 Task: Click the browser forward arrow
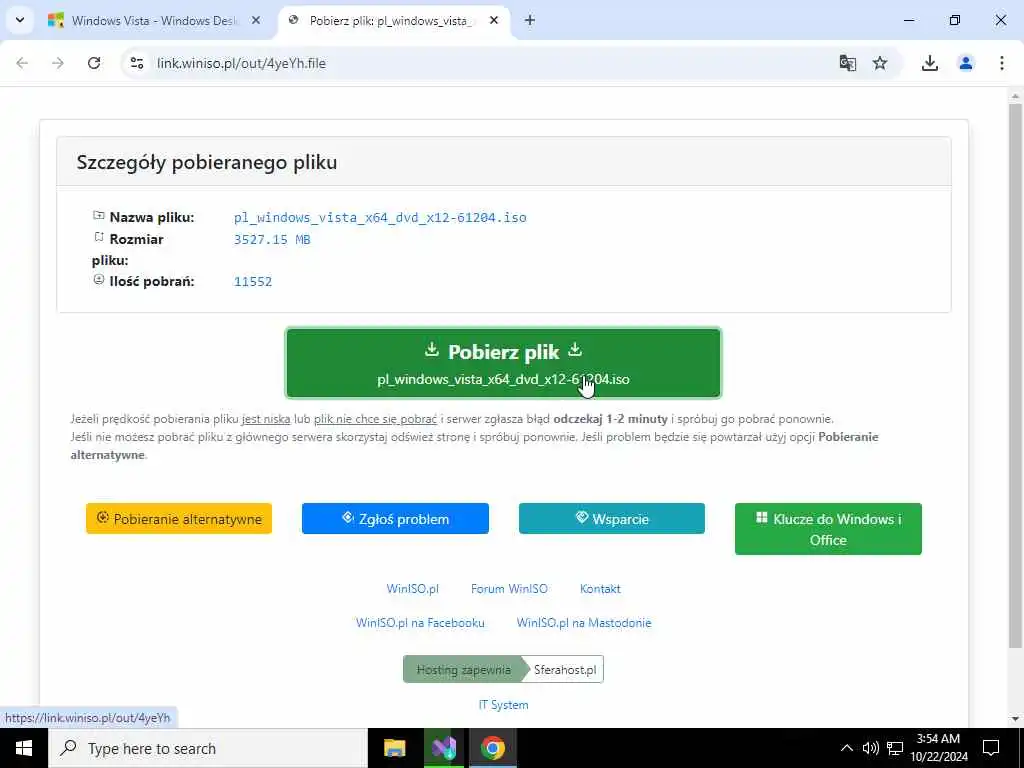tap(58, 63)
